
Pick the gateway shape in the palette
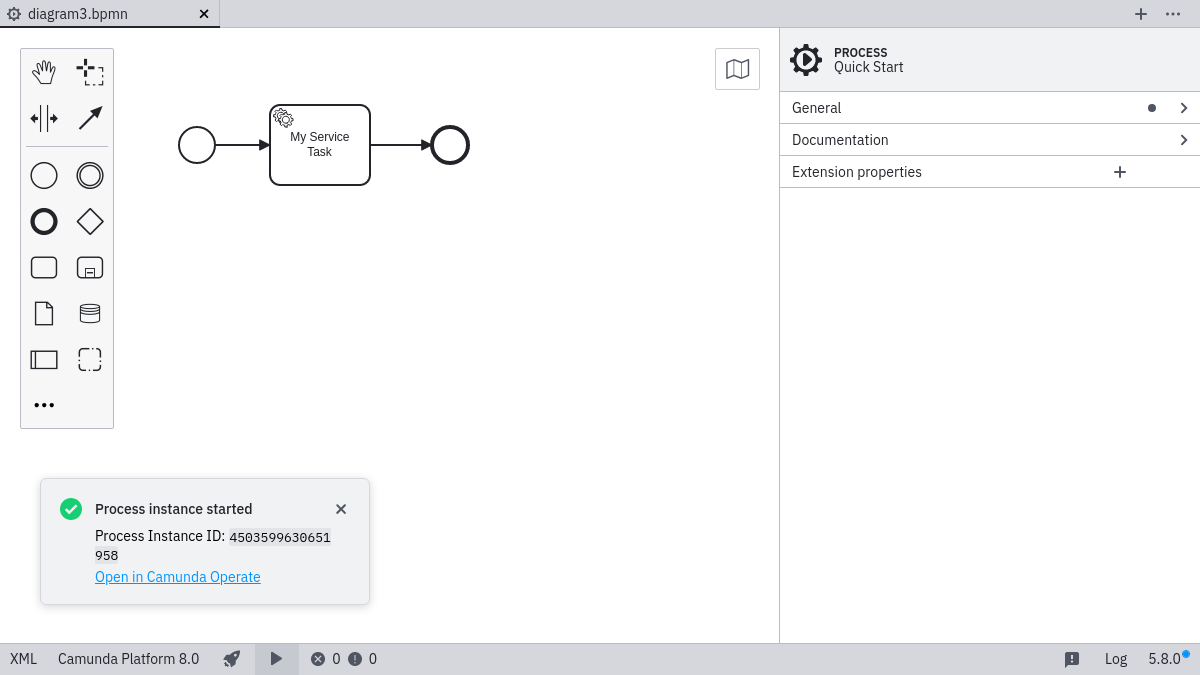(x=90, y=221)
